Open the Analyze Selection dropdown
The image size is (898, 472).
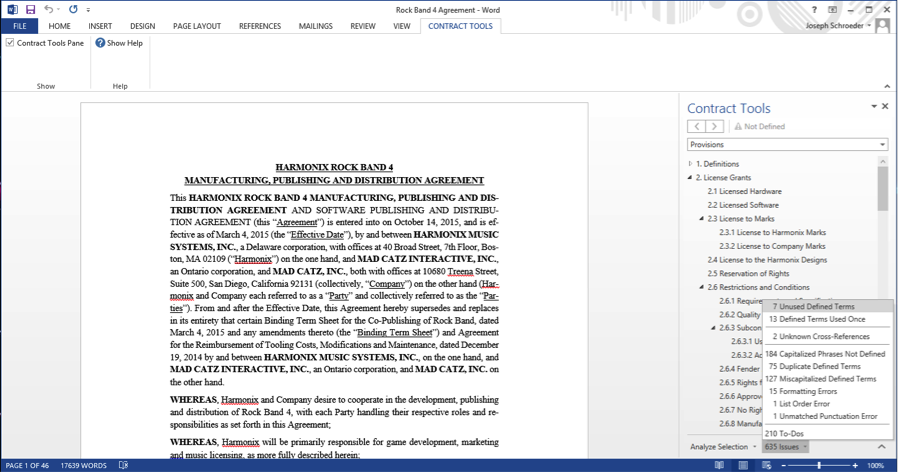723,447
